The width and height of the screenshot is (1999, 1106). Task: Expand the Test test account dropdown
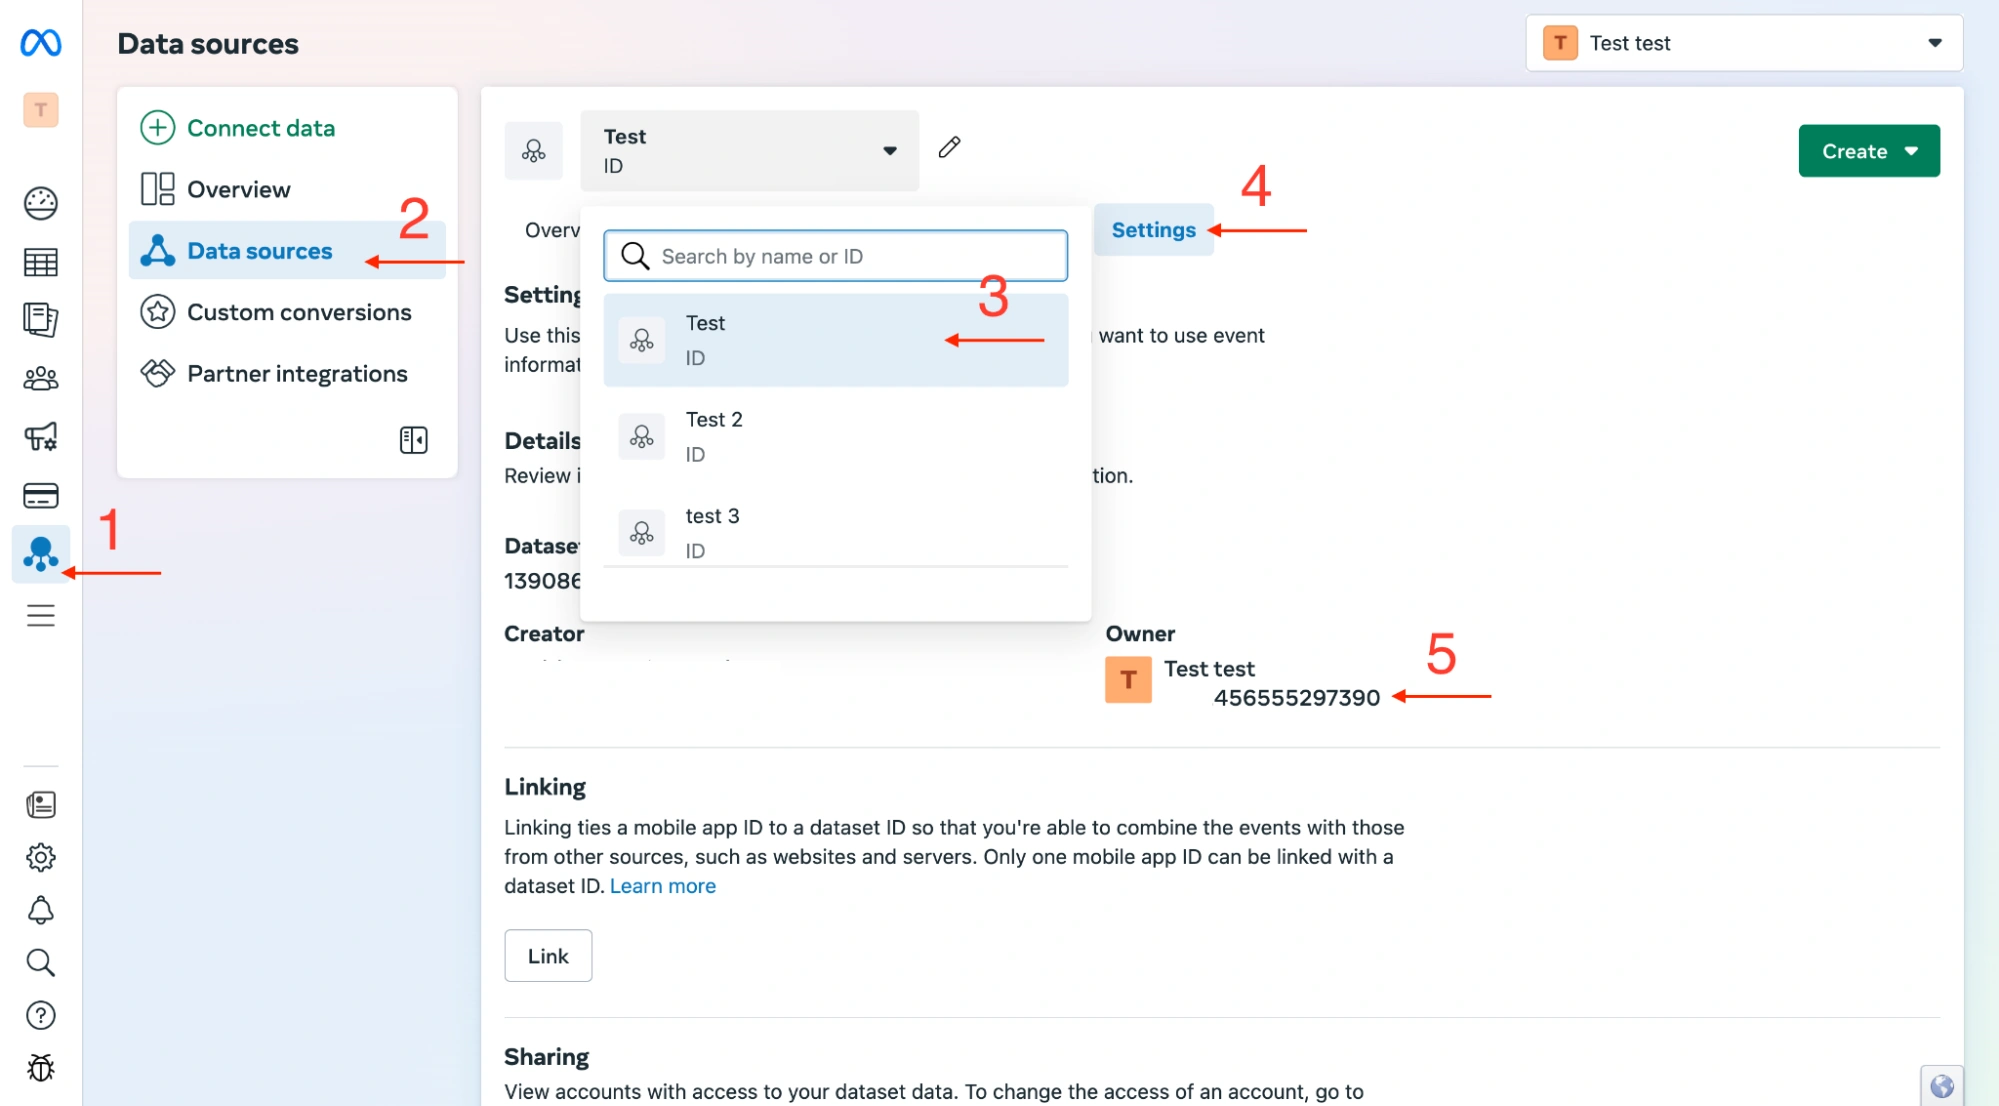pos(1744,43)
